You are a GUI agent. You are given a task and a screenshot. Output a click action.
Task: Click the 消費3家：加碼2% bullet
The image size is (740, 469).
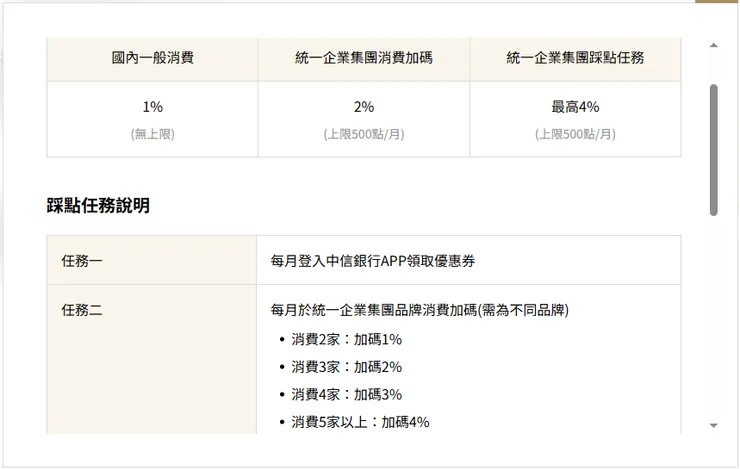pos(347,367)
